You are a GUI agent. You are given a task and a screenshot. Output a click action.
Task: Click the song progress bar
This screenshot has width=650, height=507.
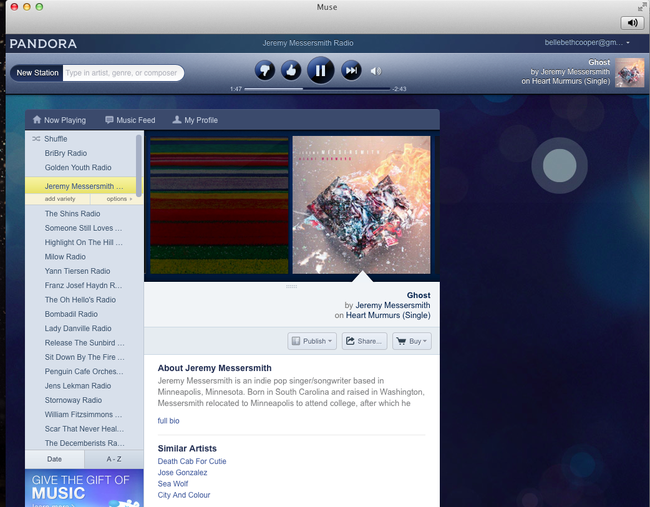317,89
